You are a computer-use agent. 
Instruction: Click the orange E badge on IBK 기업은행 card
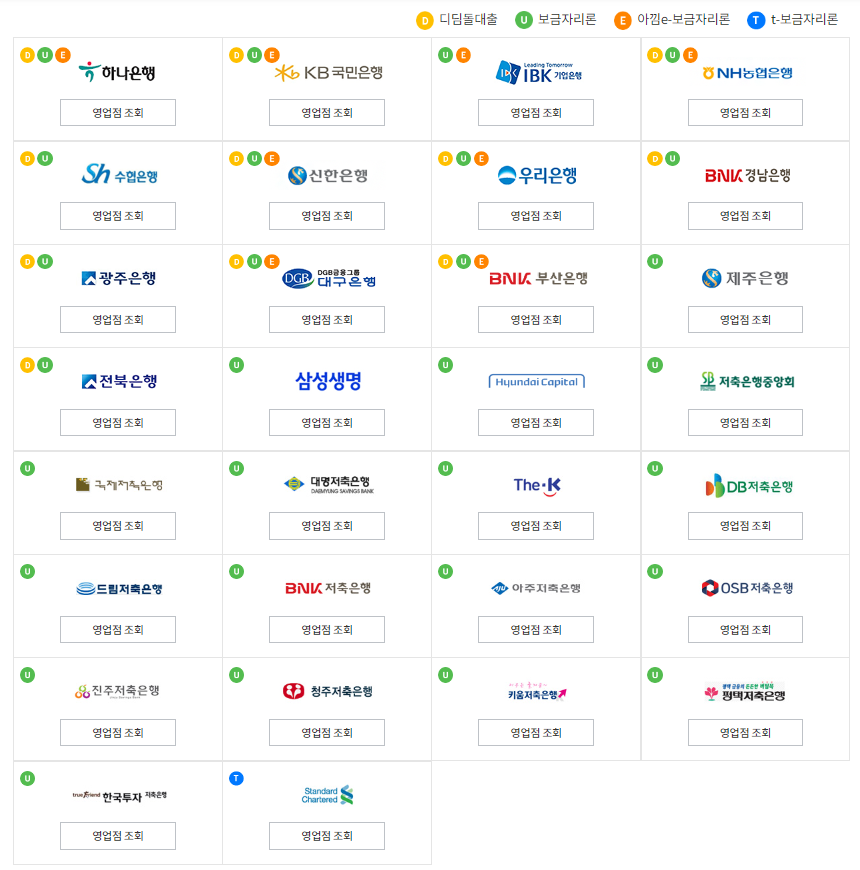pos(463,55)
